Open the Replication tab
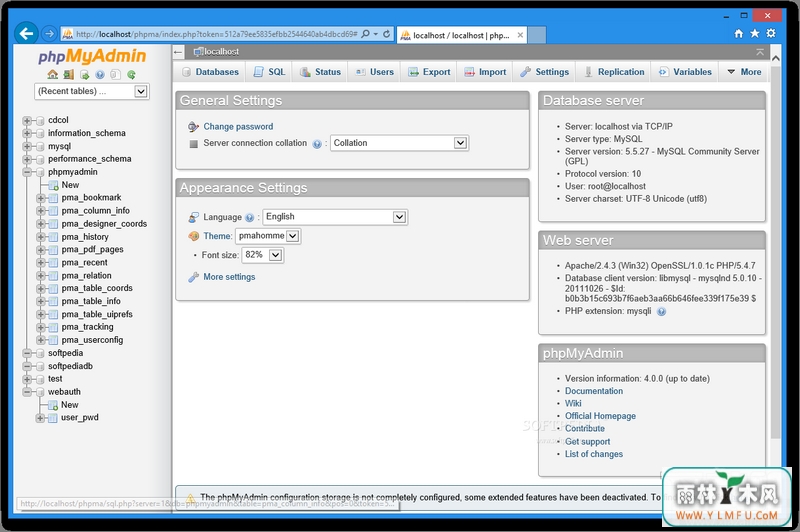The width and height of the screenshot is (800, 532). point(615,72)
